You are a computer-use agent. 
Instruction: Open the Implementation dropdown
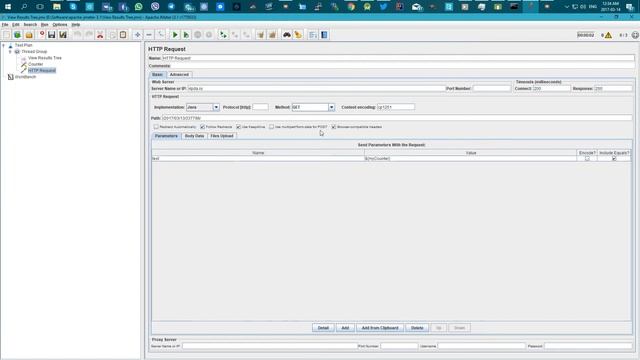pyautogui.click(x=216, y=107)
